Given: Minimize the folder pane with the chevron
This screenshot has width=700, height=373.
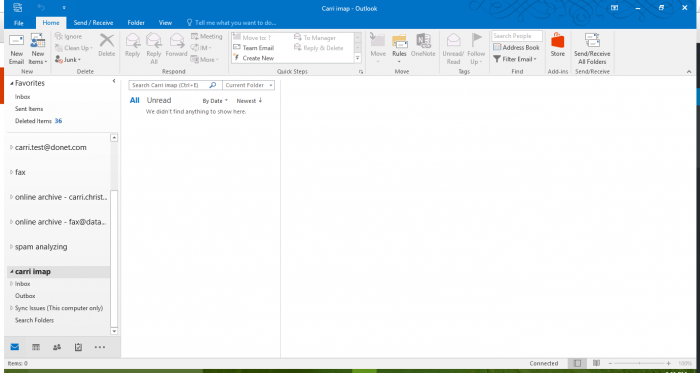Looking at the screenshot, I should tap(114, 81).
